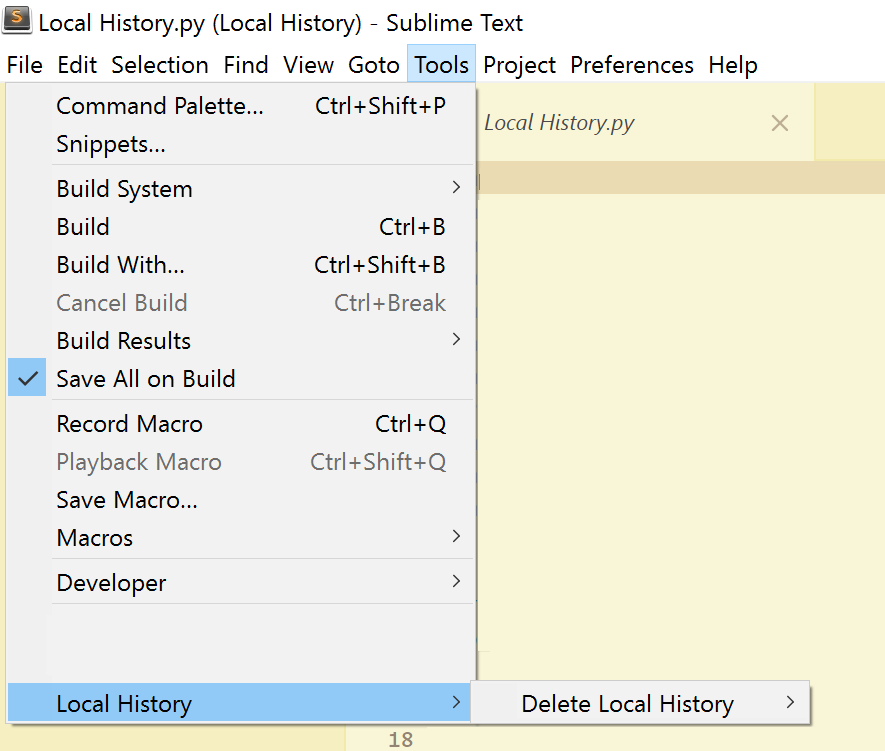The height and width of the screenshot is (751, 885).
Task: Open the Help menu
Action: pyautogui.click(x=733, y=65)
